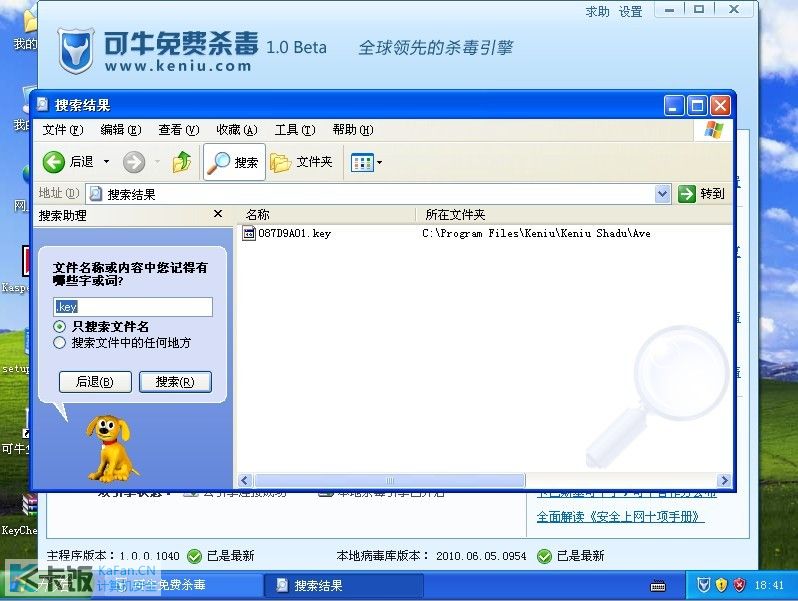This screenshot has height=601, width=798.
Task: Click 设置 in Keniu antivirus window
Action: [630, 11]
